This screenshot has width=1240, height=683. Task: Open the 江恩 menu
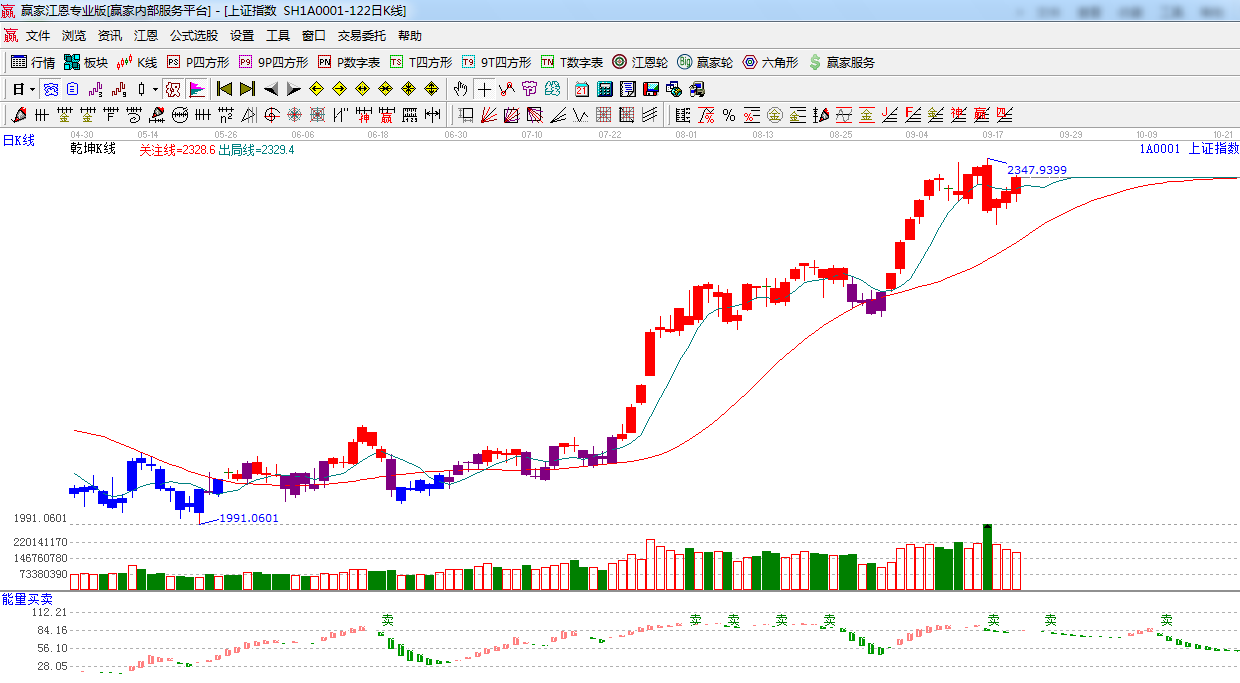click(146, 36)
